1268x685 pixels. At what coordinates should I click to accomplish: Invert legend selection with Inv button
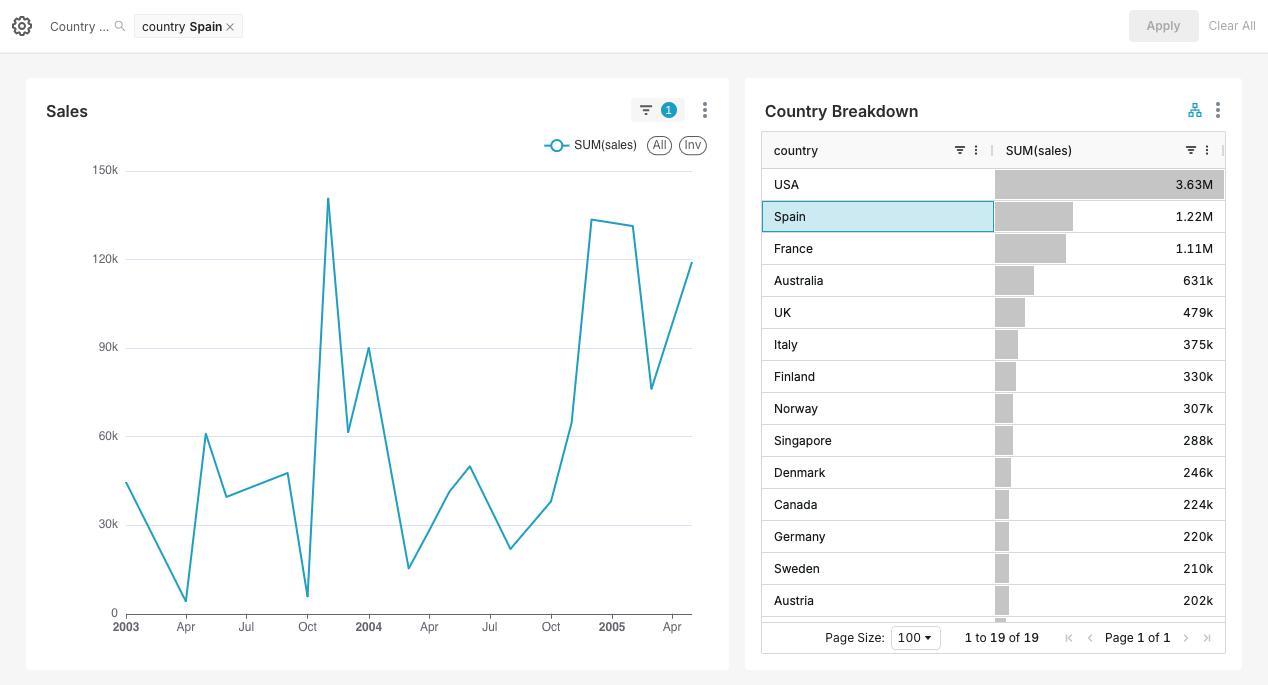point(693,145)
